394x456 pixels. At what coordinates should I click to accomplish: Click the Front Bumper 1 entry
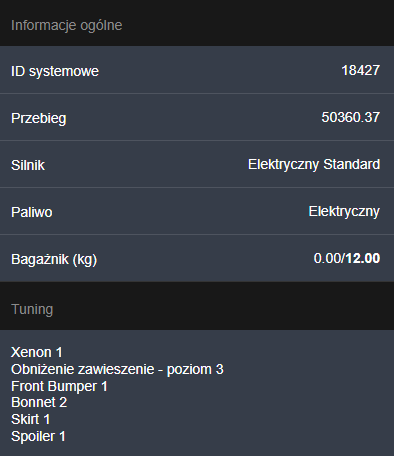[59, 386]
